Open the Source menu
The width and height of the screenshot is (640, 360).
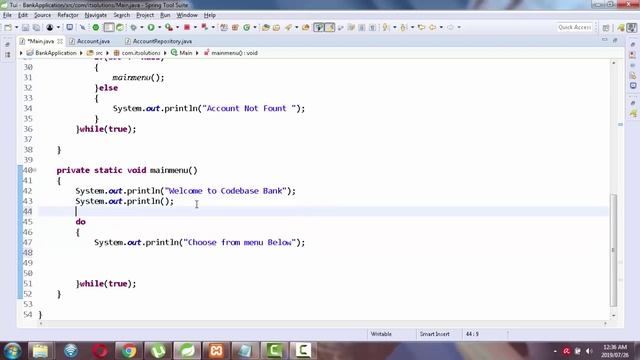point(42,15)
